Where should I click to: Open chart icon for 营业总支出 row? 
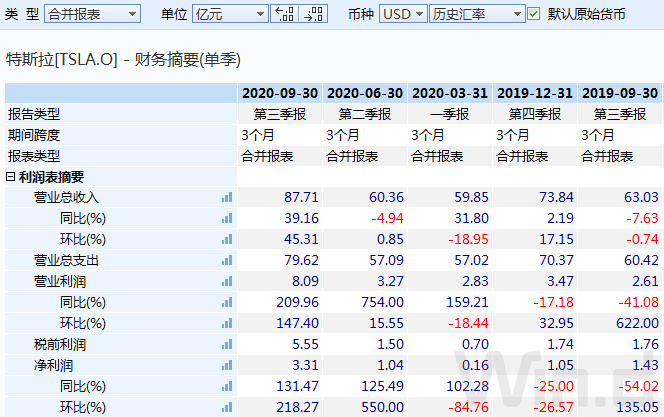click(x=227, y=260)
